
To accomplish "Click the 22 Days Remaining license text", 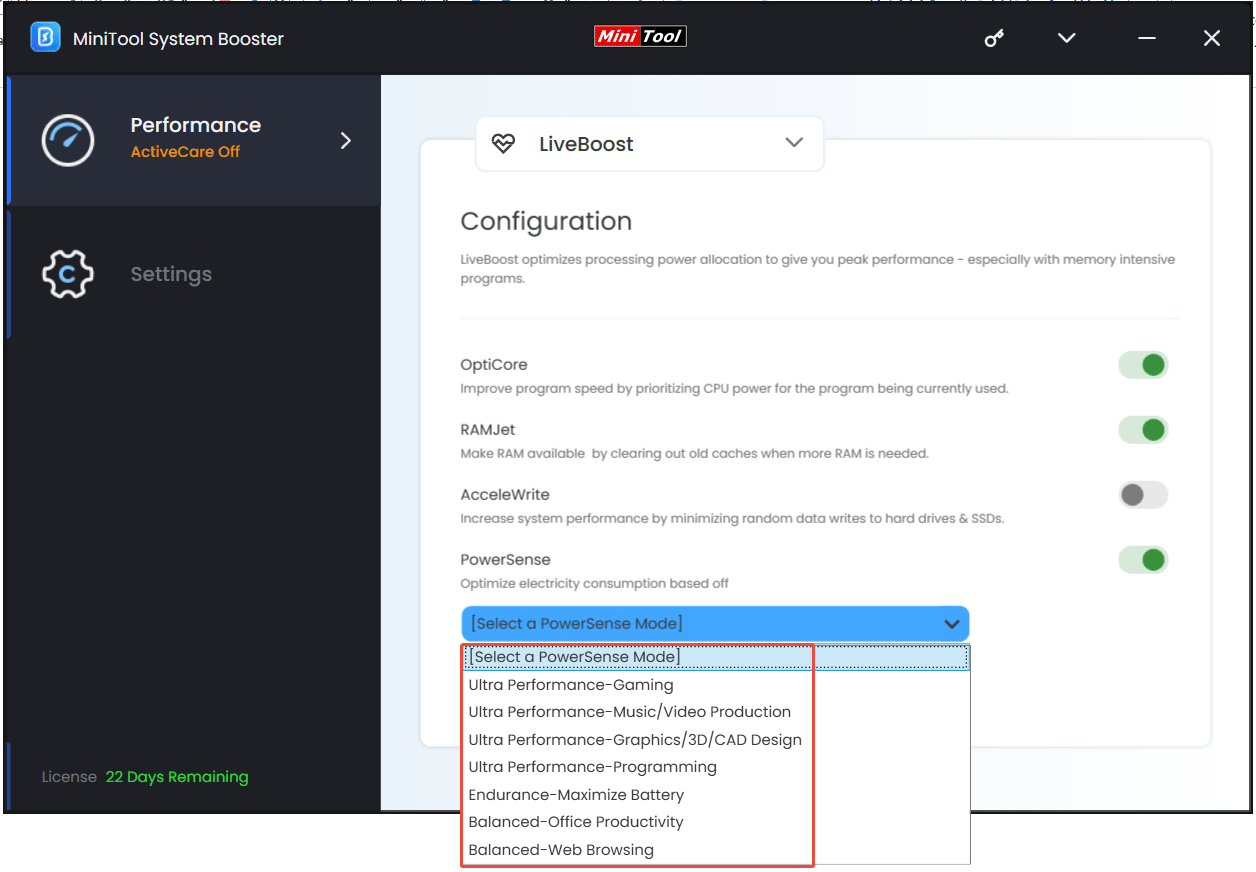I will (177, 777).
